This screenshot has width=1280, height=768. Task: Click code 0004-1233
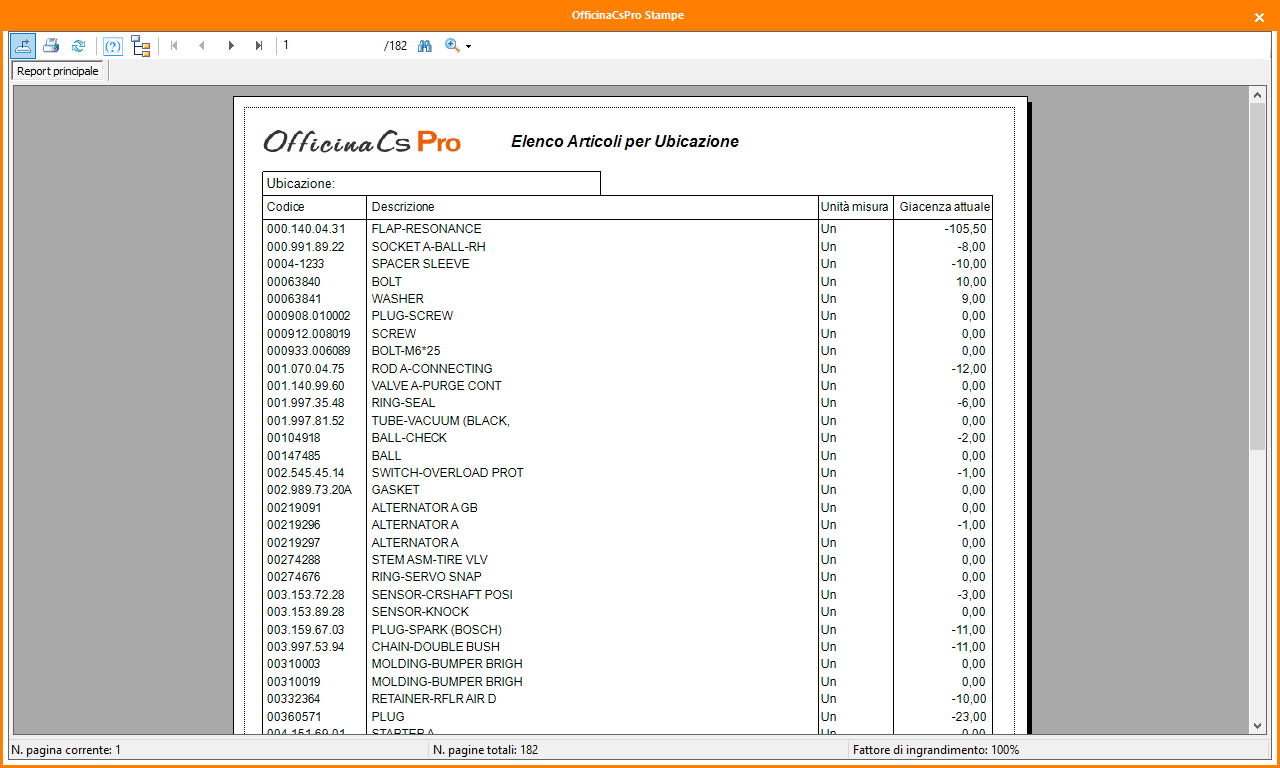(x=298, y=264)
